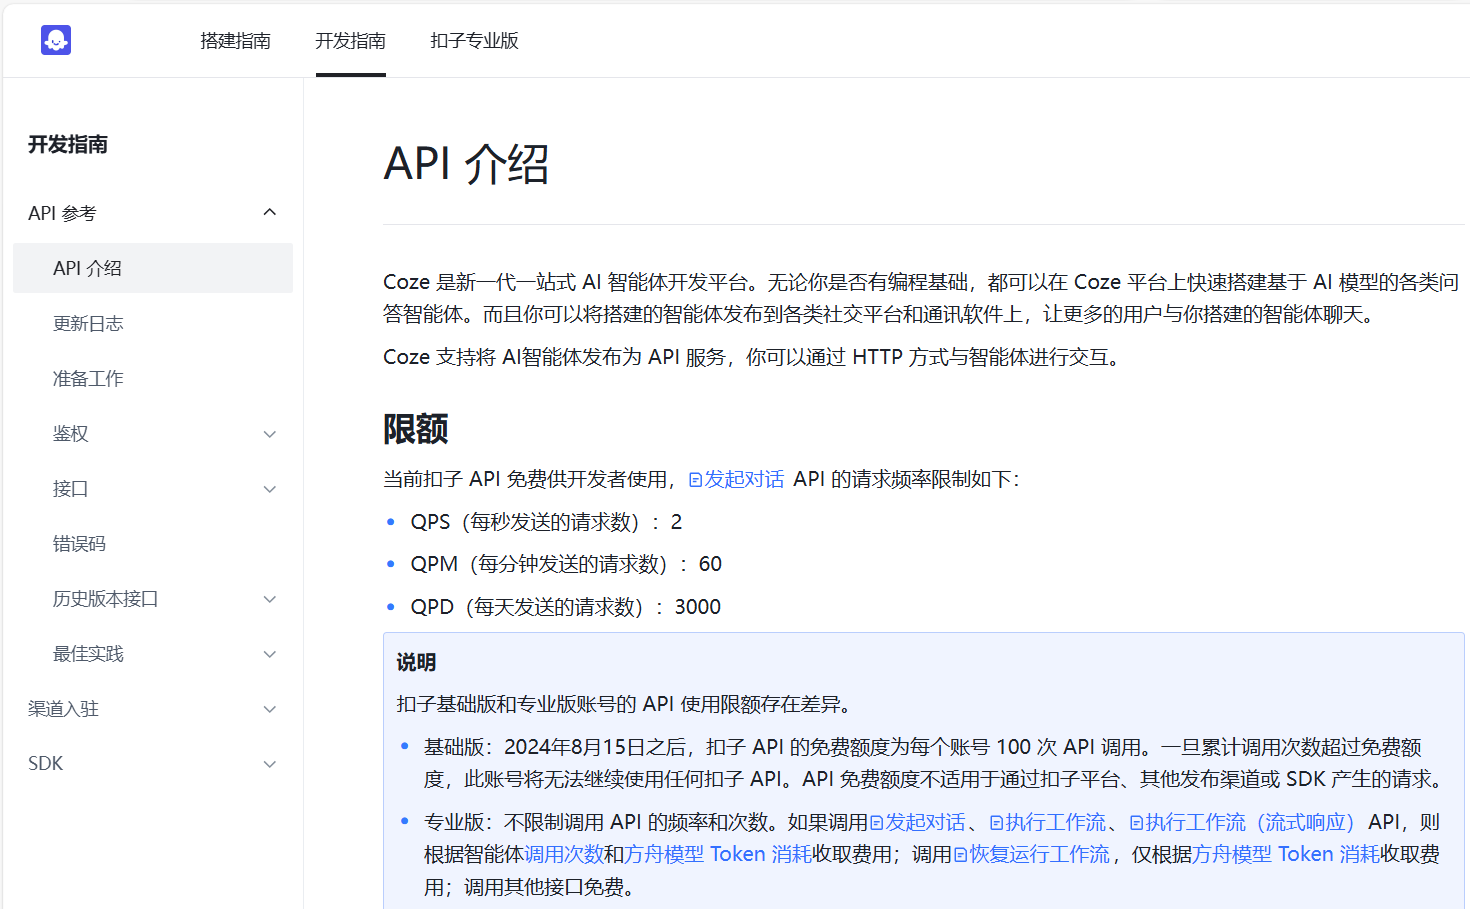1470x909 pixels.
Task: Open the 恢复运行工作流 link
Action: coord(1040,854)
